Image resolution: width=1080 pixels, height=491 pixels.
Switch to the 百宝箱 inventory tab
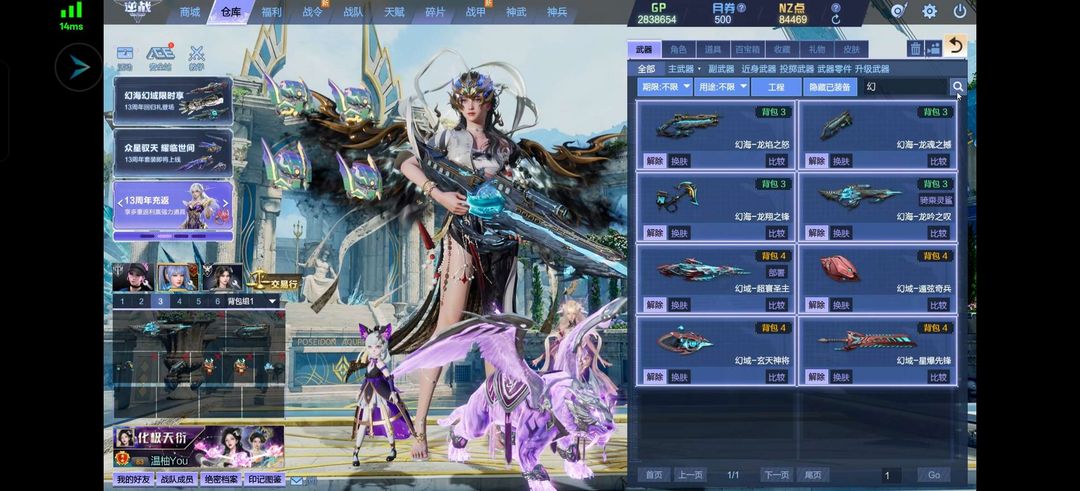[747, 49]
